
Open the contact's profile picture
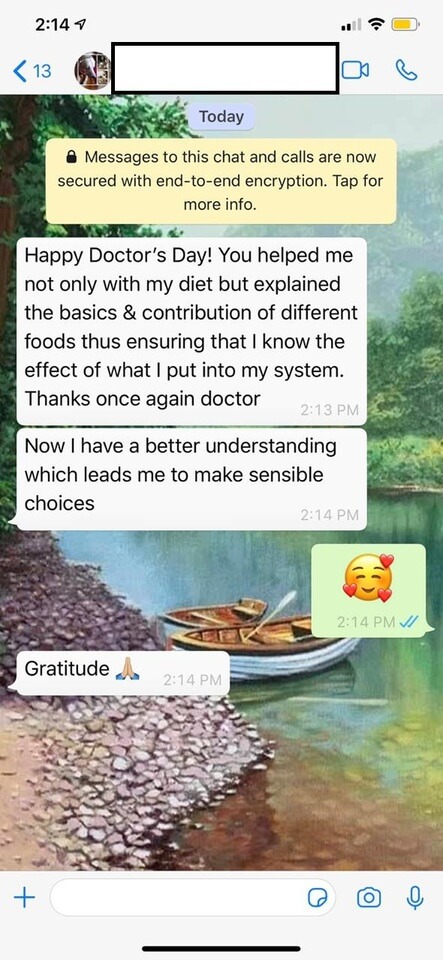click(x=92, y=70)
